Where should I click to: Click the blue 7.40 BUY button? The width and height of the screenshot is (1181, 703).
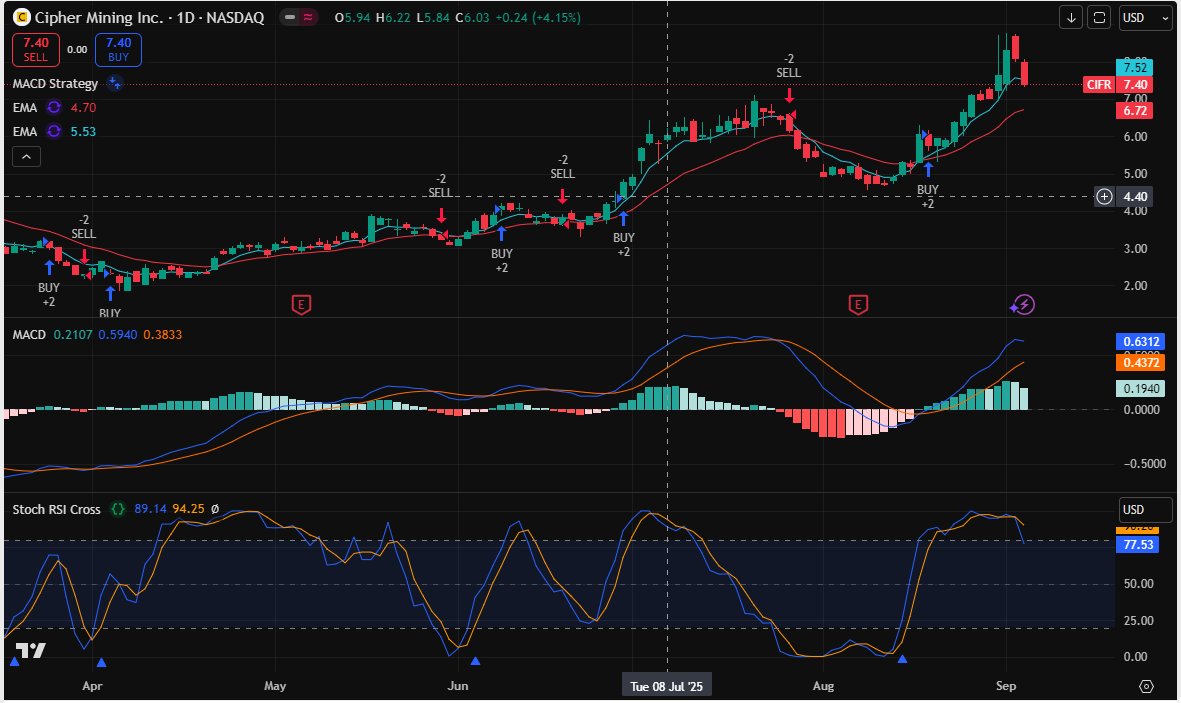click(118, 50)
